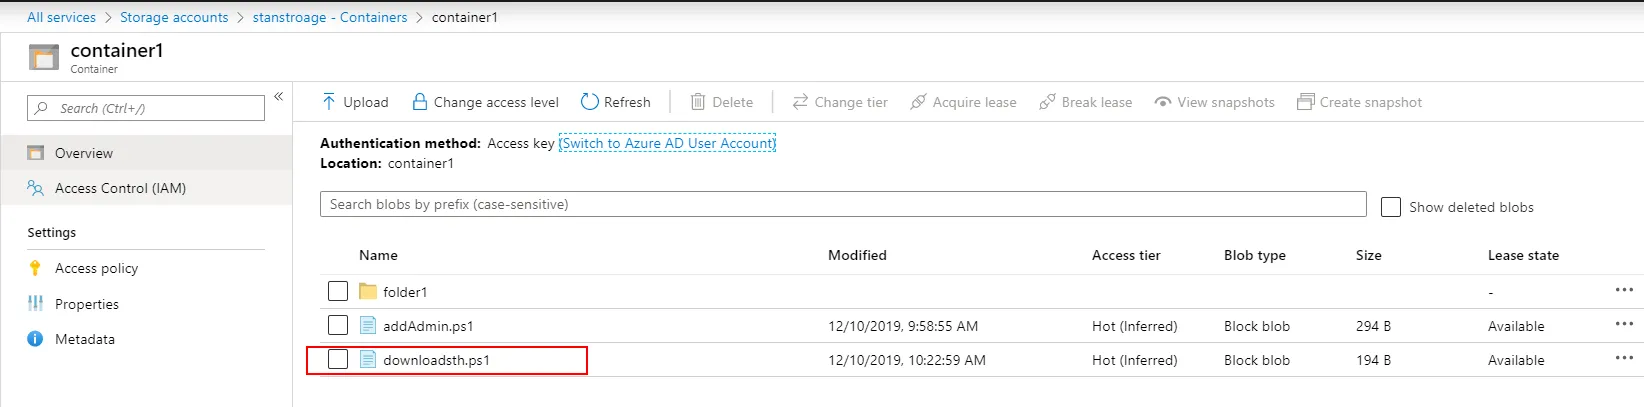Click the Delete trash can icon
The height and width of the screenshot is (407, 1644).
pyautogui.click(x=698, y=102)
